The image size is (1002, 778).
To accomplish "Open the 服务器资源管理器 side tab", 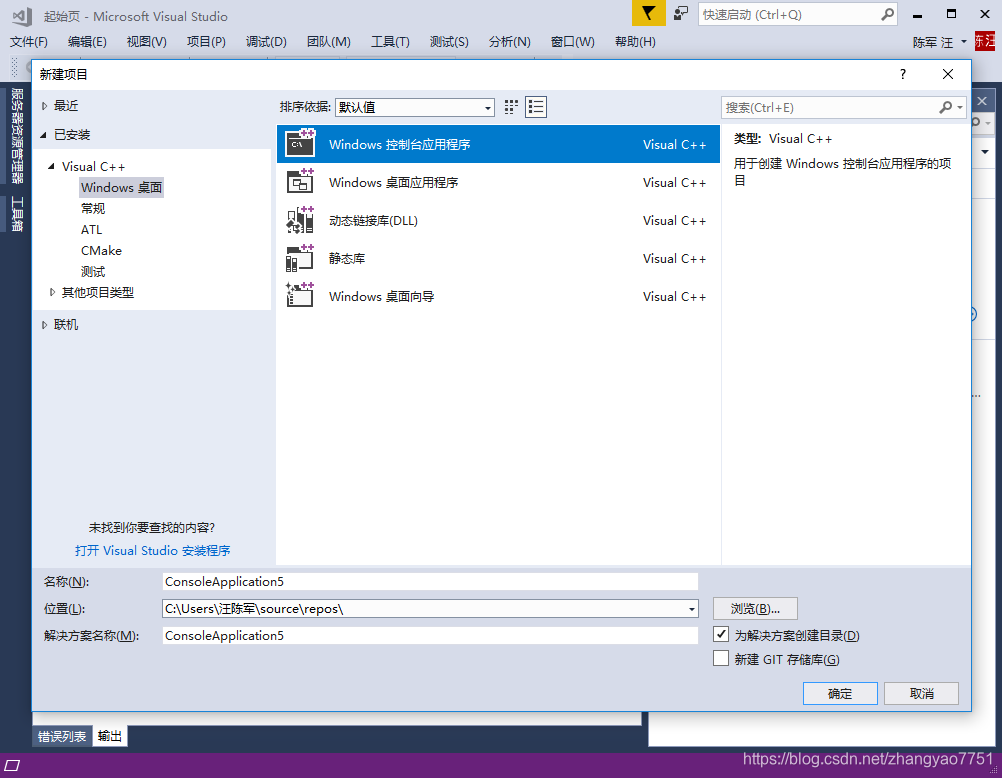I will [x=17, y=136].
